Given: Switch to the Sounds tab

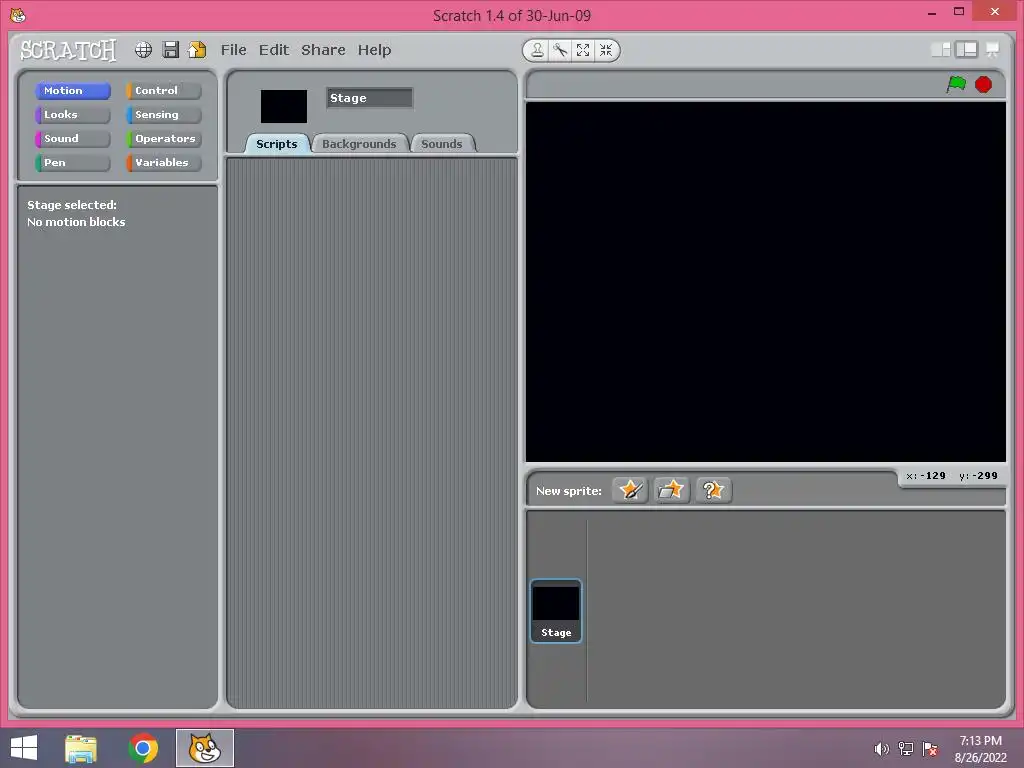Looking at the screenshot, I should pos(441,144).
